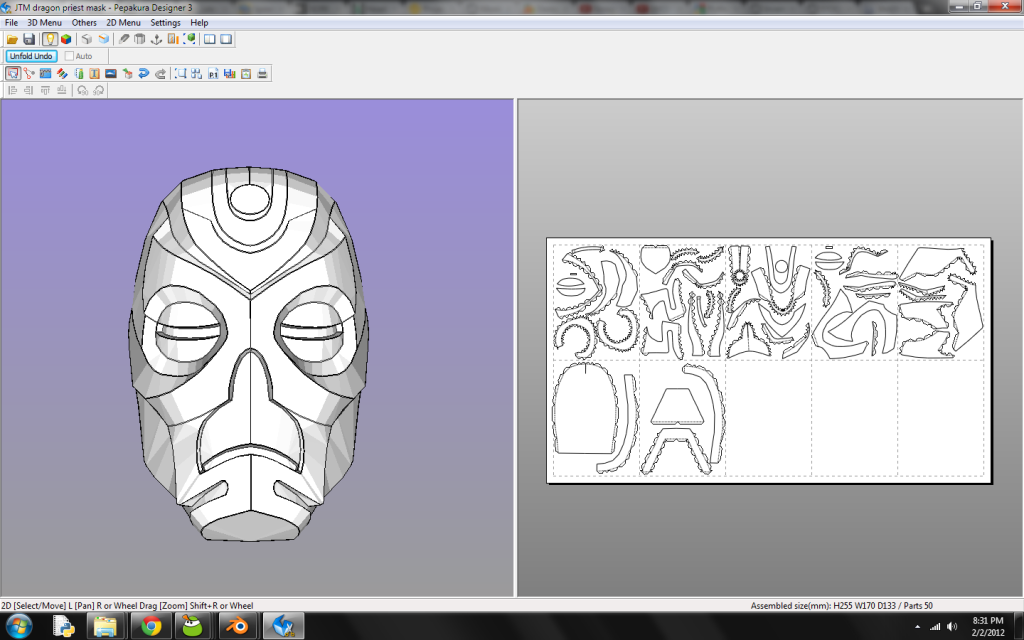Click the page number P.1 icon
1024x640 pixels.
click(214, 73)
